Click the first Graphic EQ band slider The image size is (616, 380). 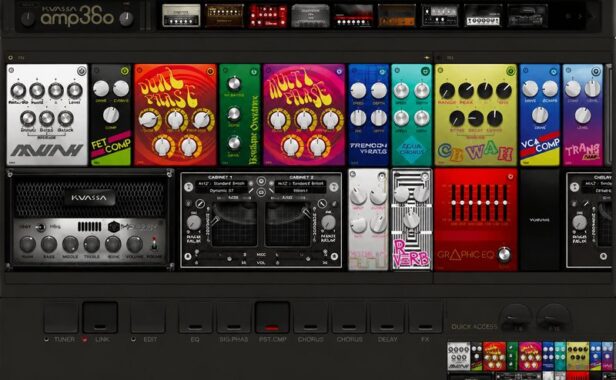pyautogui.click(x=454, y=203)
